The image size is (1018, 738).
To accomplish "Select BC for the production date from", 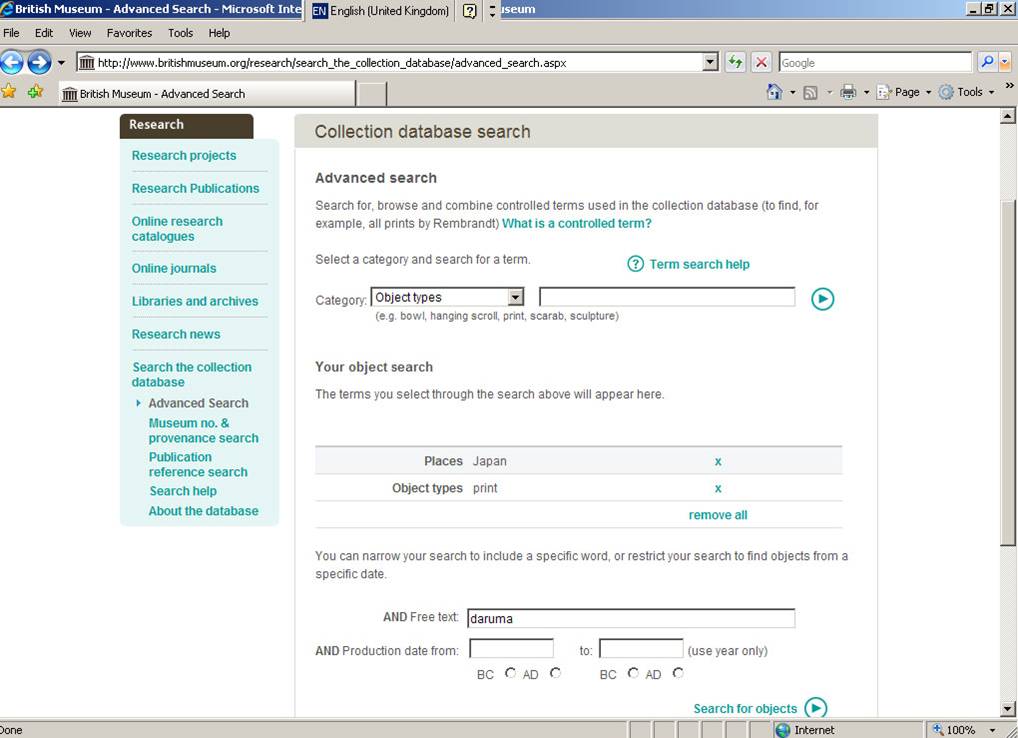I will 510,673.
